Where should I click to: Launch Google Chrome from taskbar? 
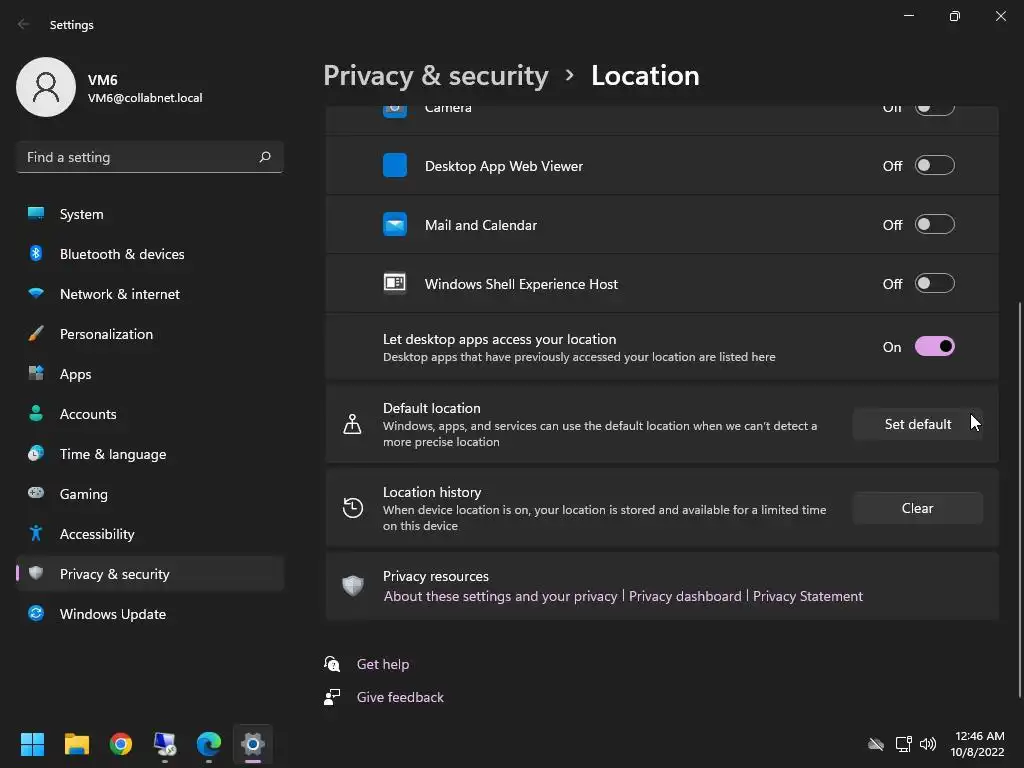point(121,744)
